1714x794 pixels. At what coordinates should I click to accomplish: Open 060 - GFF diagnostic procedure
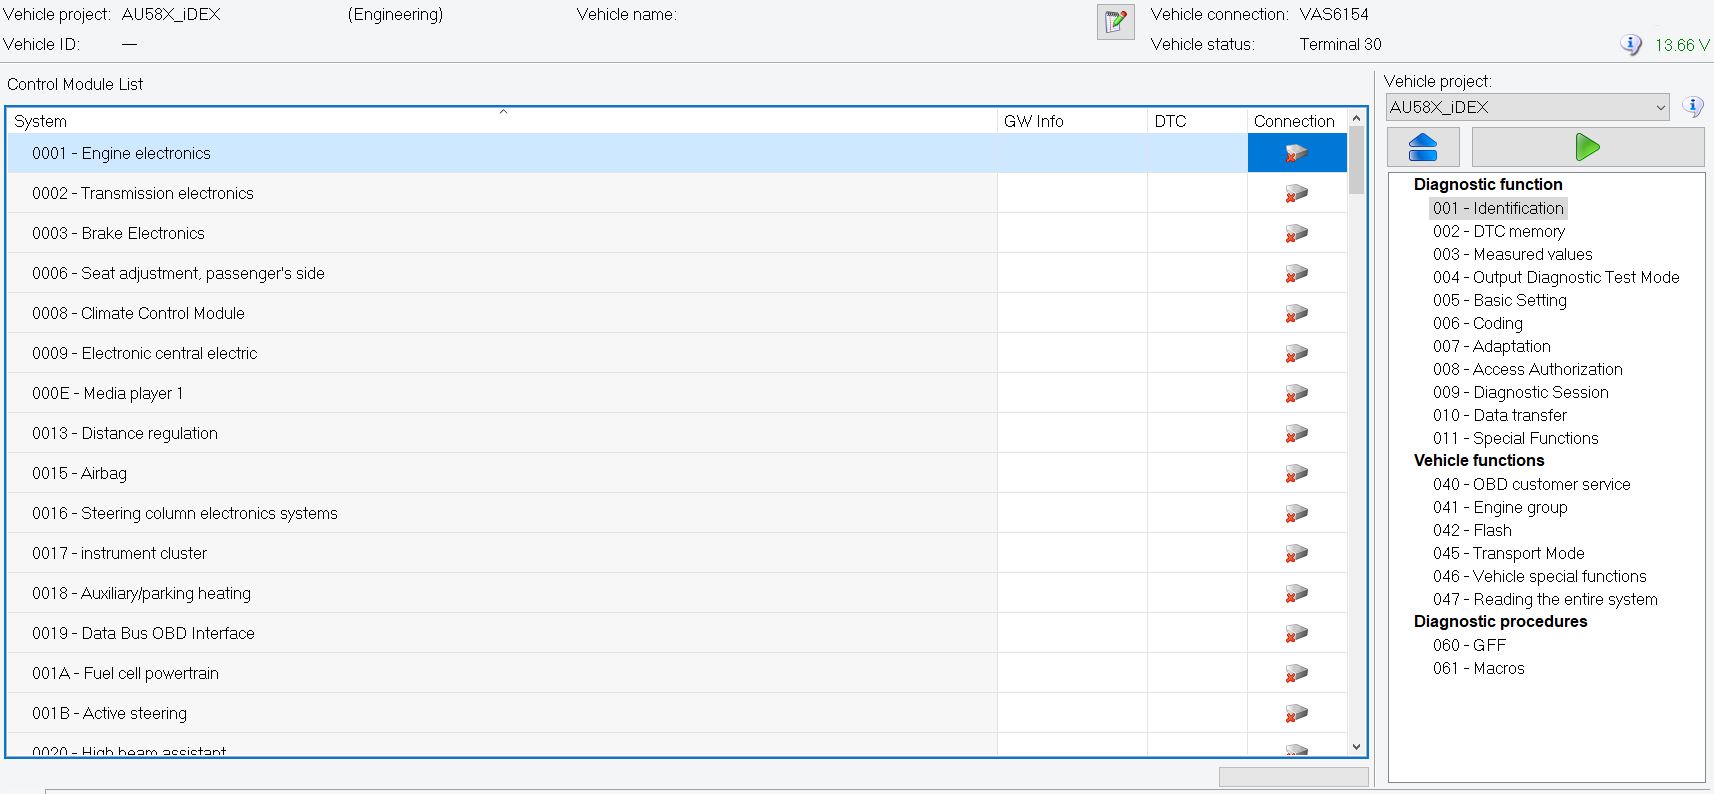pos(1469,645)
